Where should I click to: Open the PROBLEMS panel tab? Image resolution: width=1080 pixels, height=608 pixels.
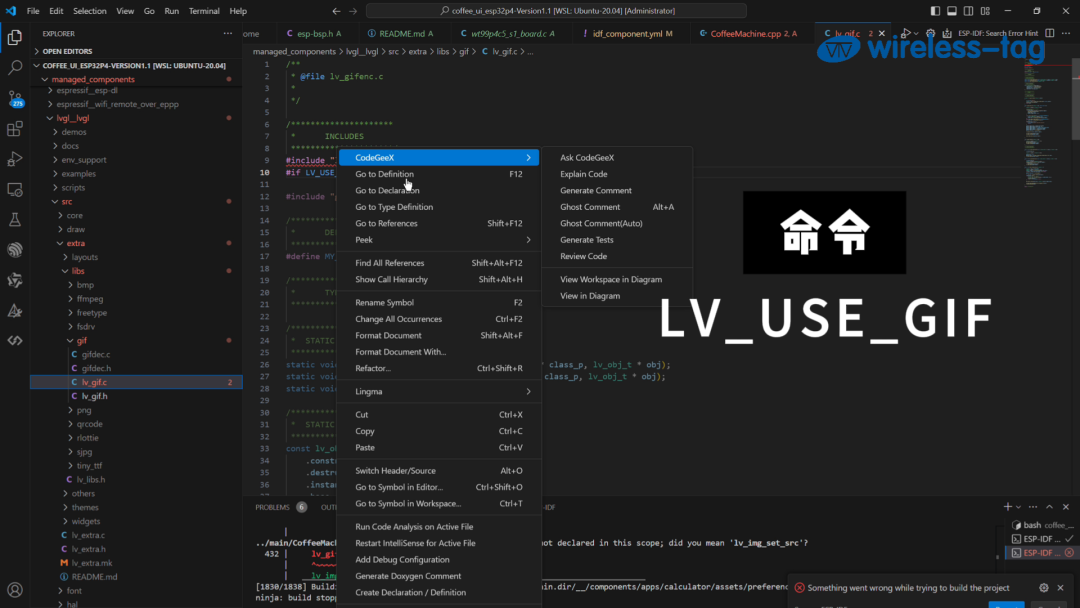[x=272, y=507]
